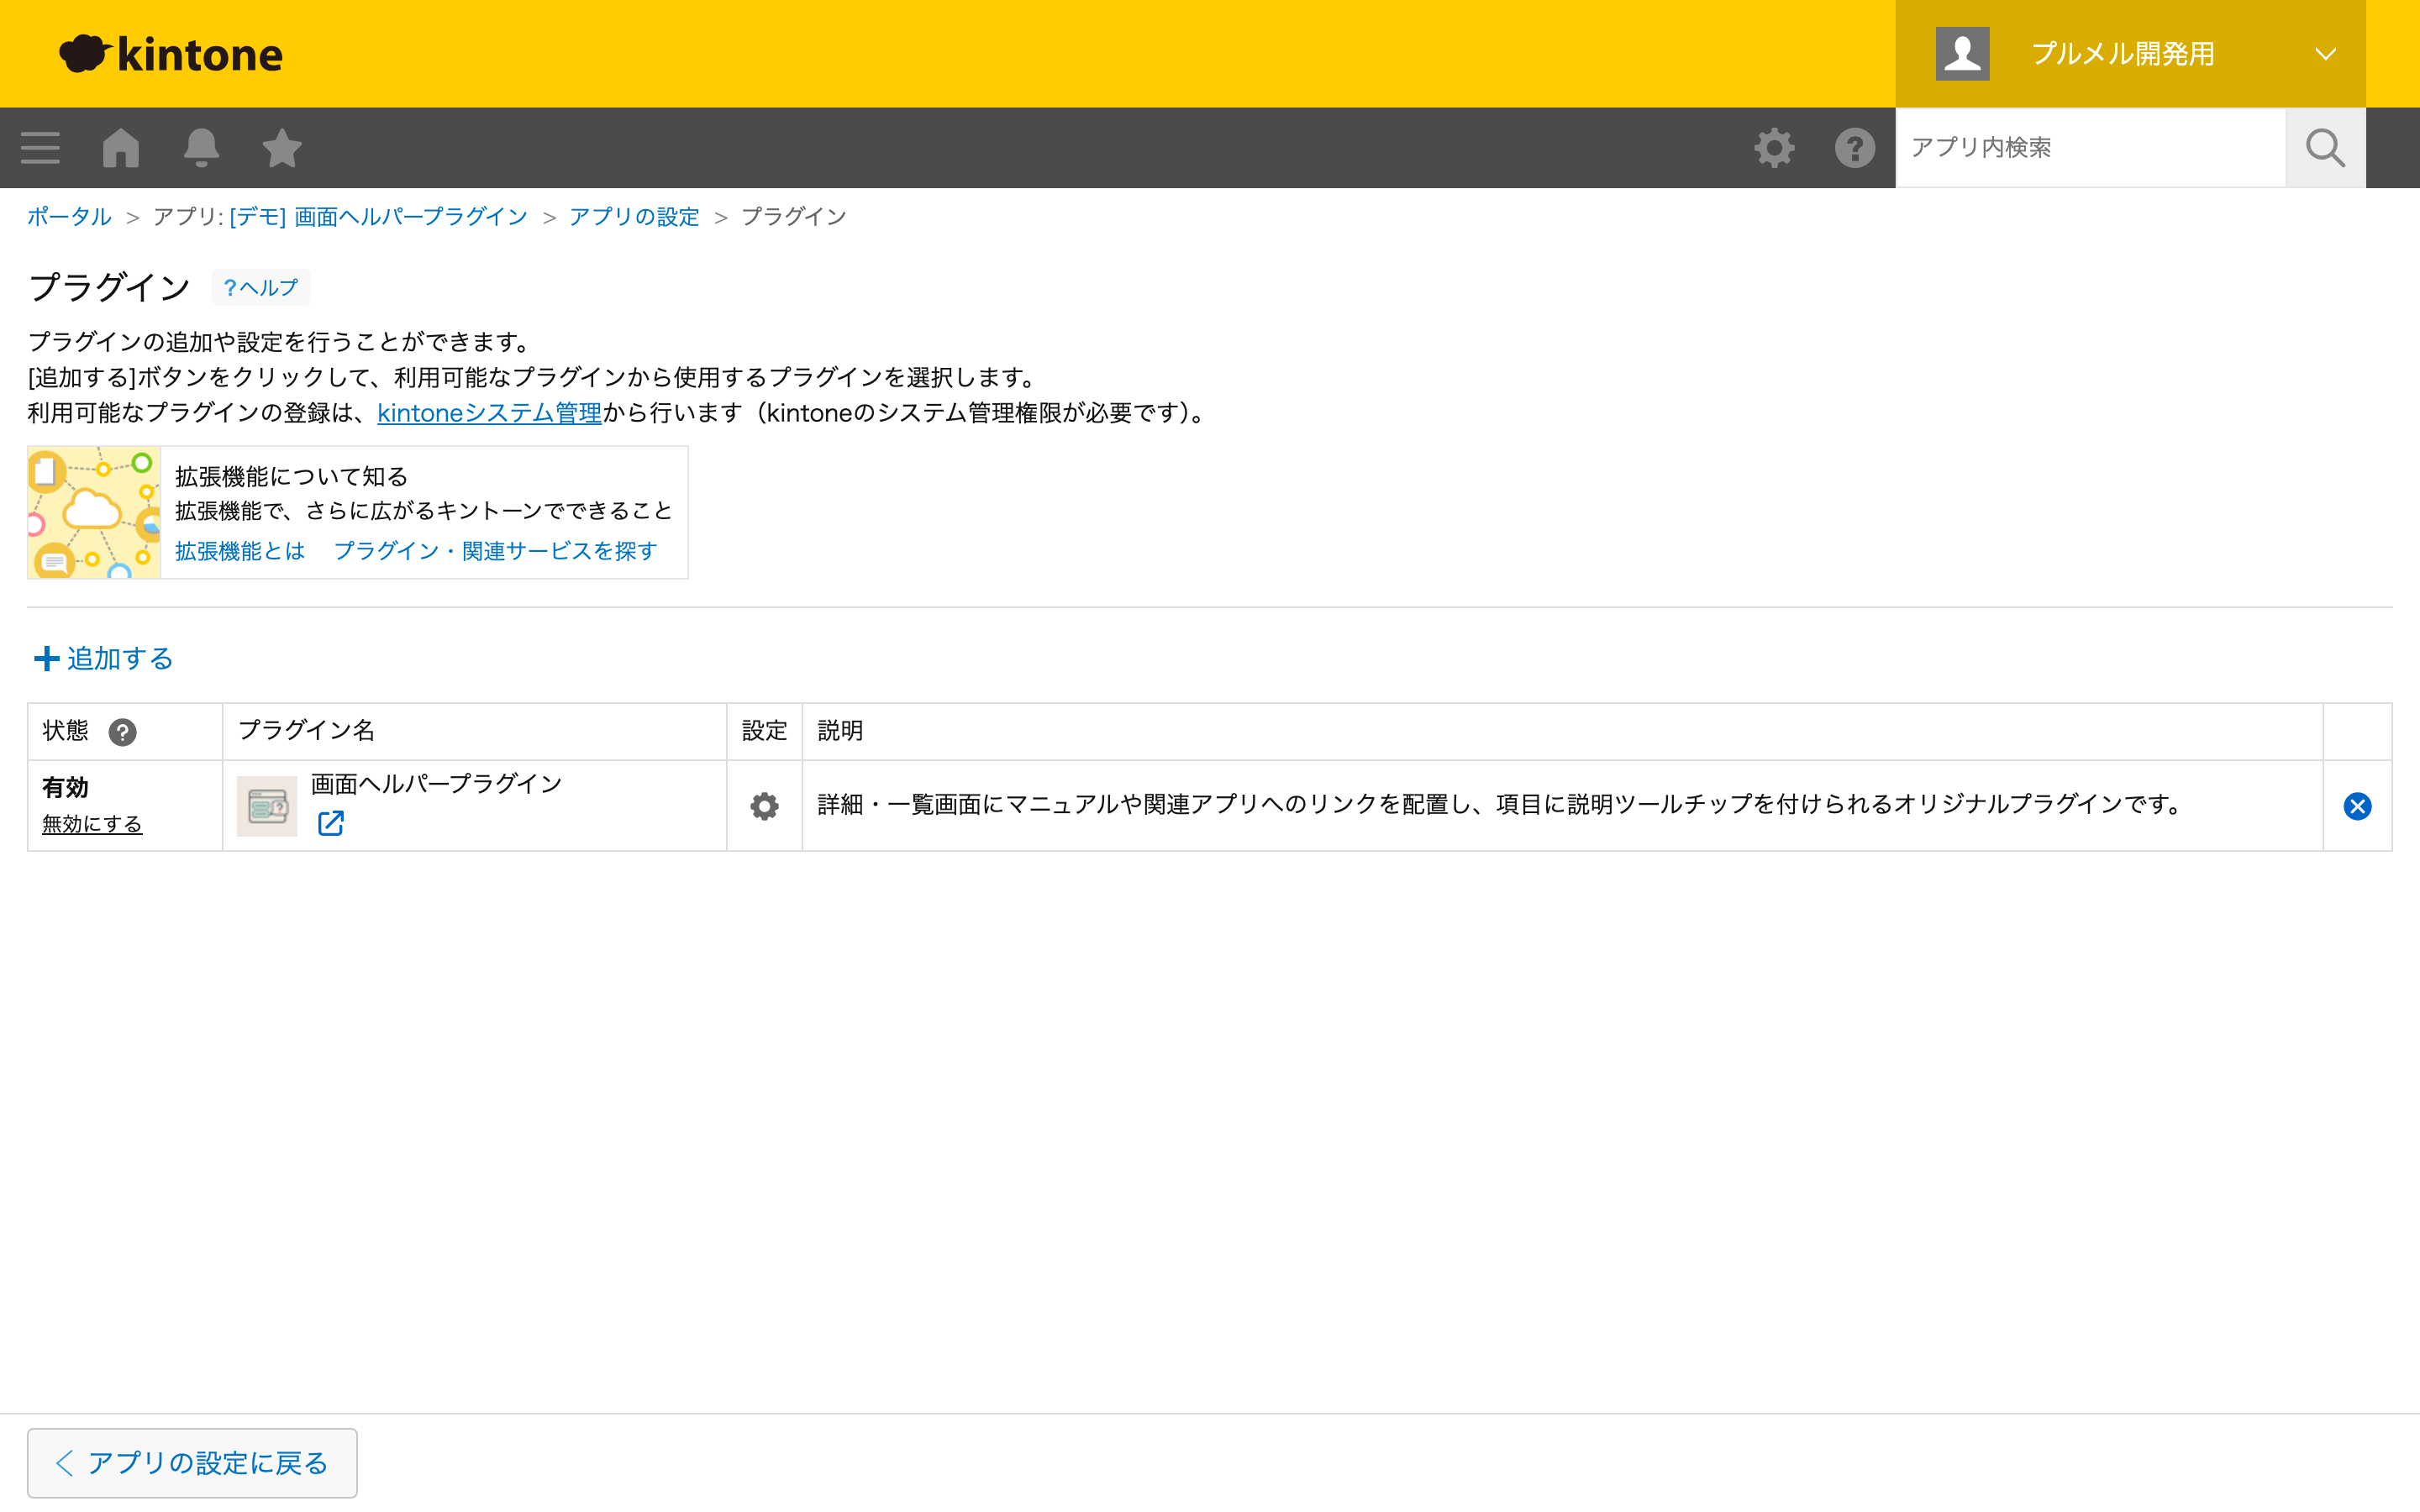Click the ?ヘルプ button beside heading
2420x1512 pixels.
click(261, 288)
